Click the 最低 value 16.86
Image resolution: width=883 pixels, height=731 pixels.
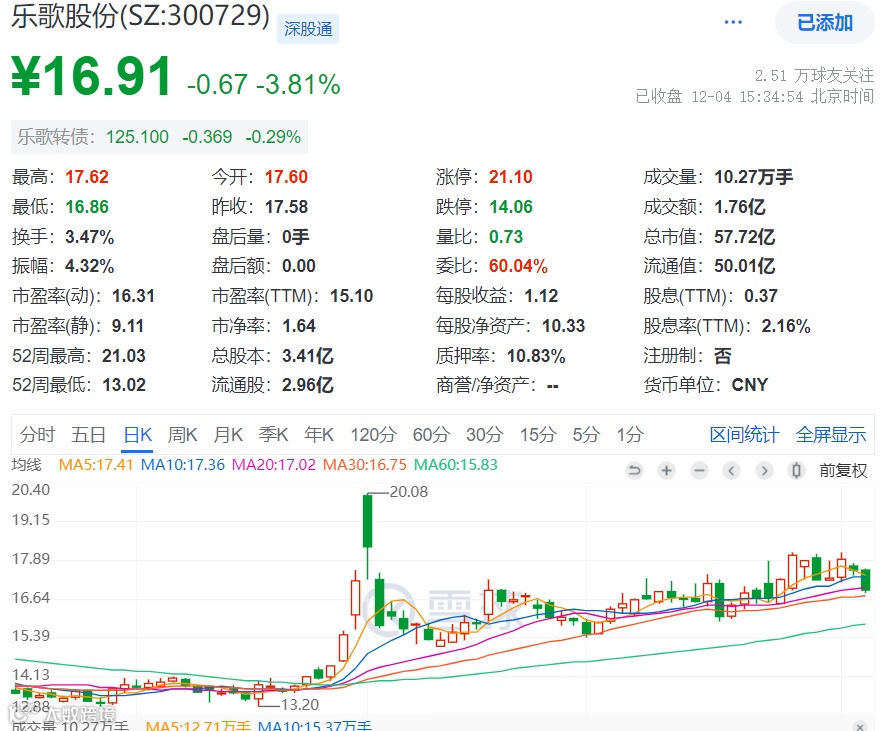87,207
